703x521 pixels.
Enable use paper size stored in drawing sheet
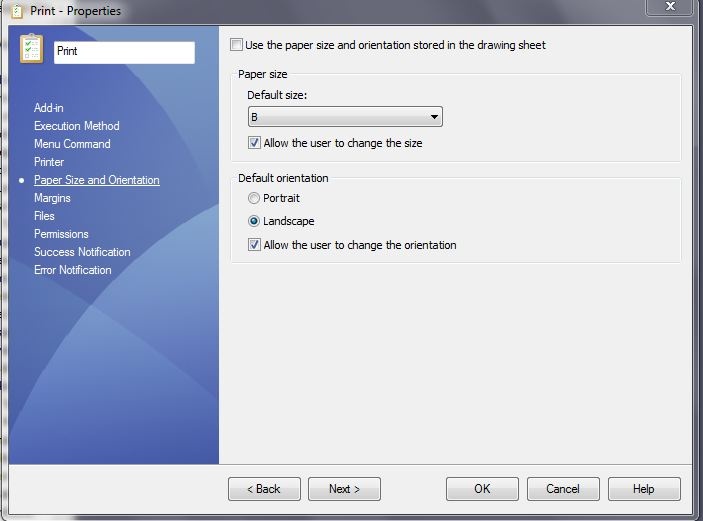point(236,45)
